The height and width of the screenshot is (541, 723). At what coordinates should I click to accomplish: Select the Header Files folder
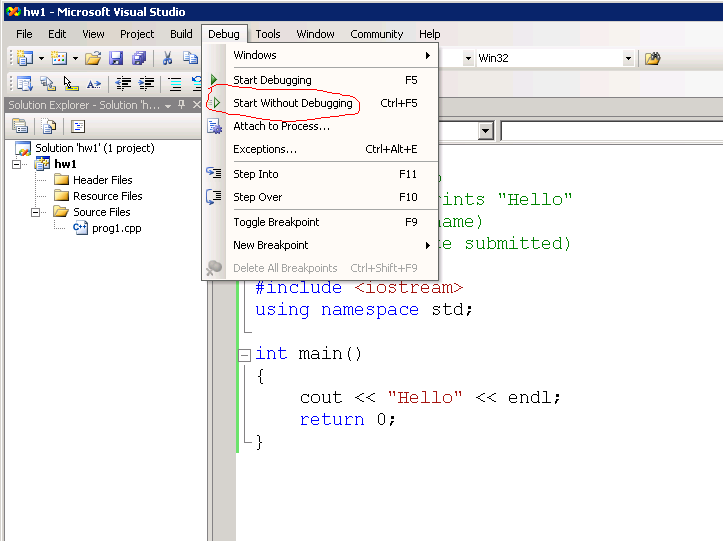pos(103,180)
